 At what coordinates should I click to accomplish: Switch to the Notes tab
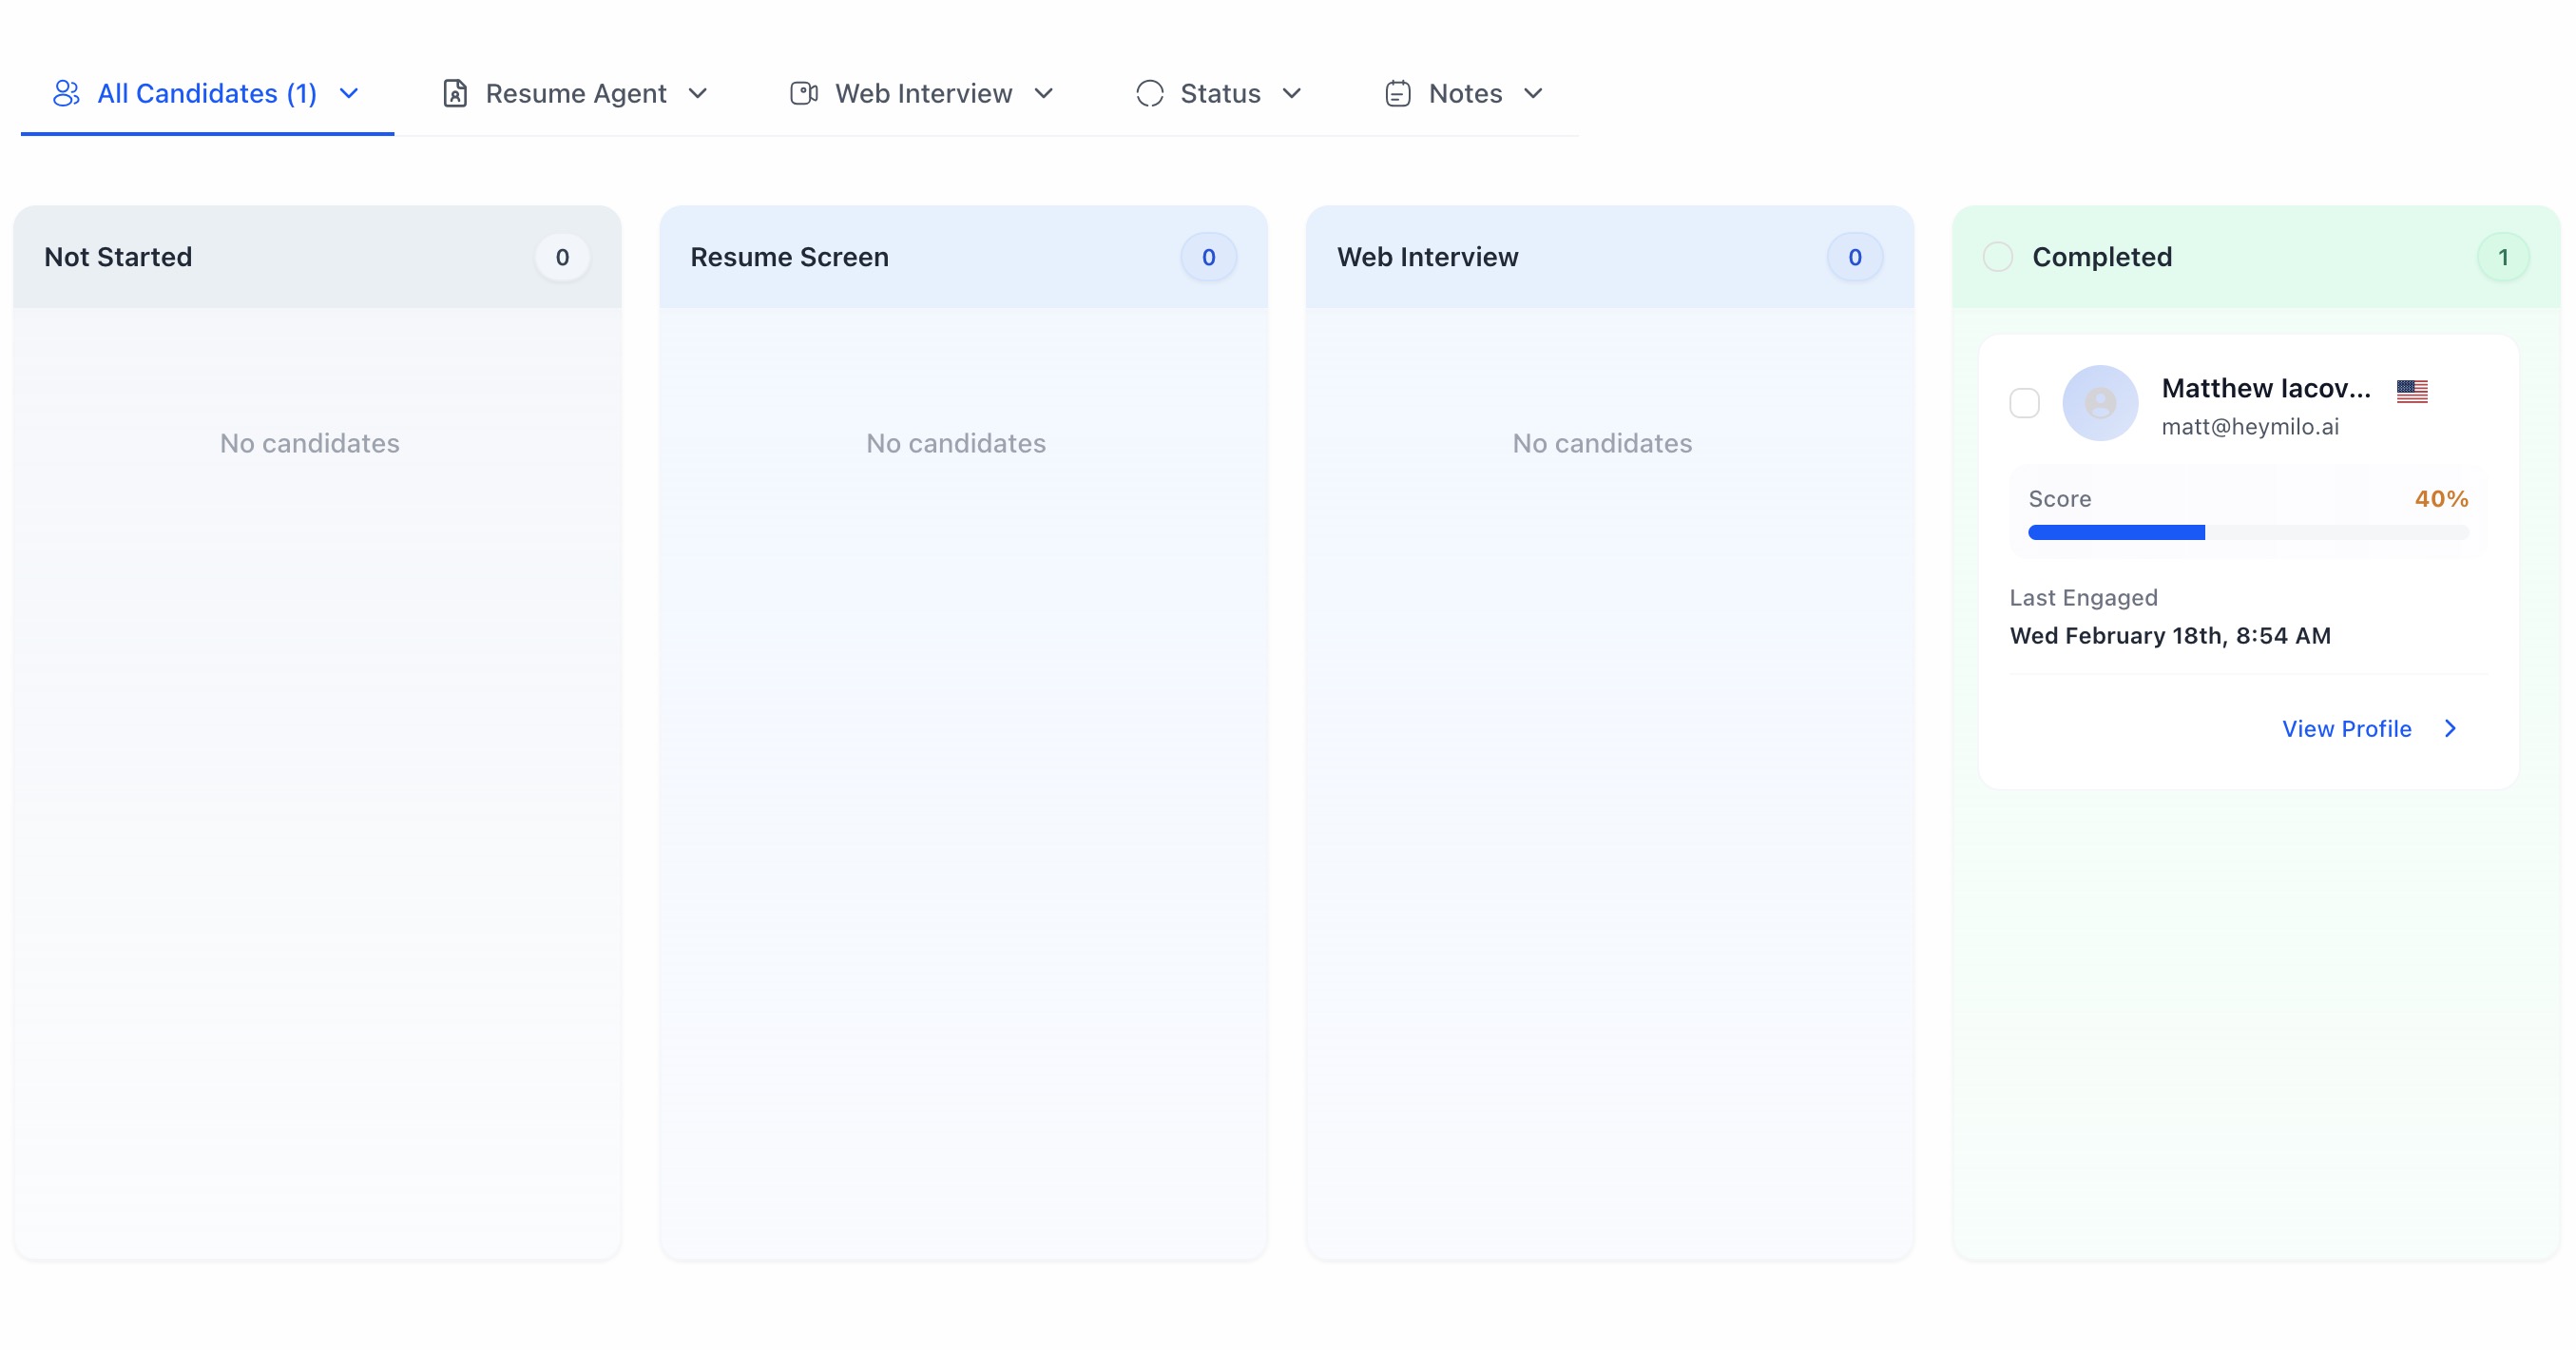[x=1465, y=93]
